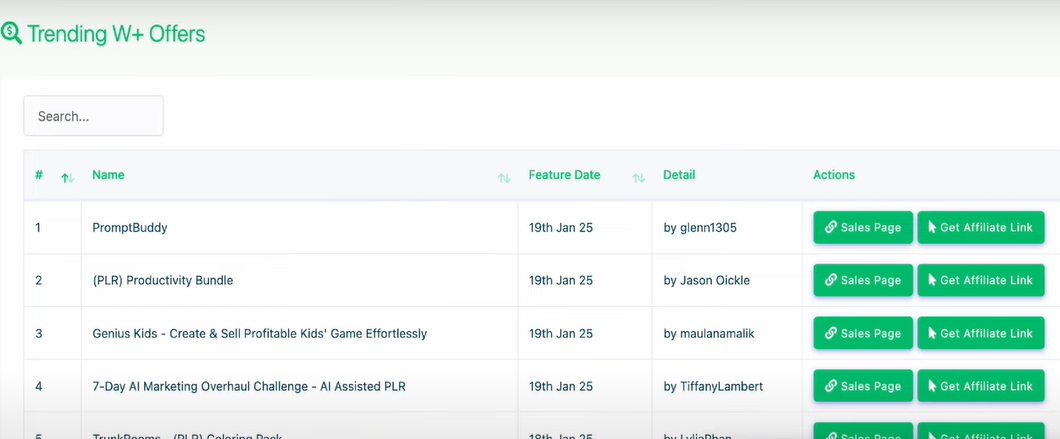Get Affiliate Link for 7-Day AI Marketing Challenge
This screenshot has height=439, width=1060.
(980, 386)
